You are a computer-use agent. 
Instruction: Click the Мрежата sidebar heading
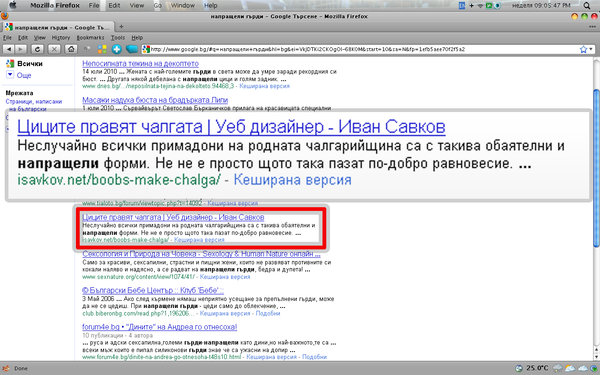(19, 93)
